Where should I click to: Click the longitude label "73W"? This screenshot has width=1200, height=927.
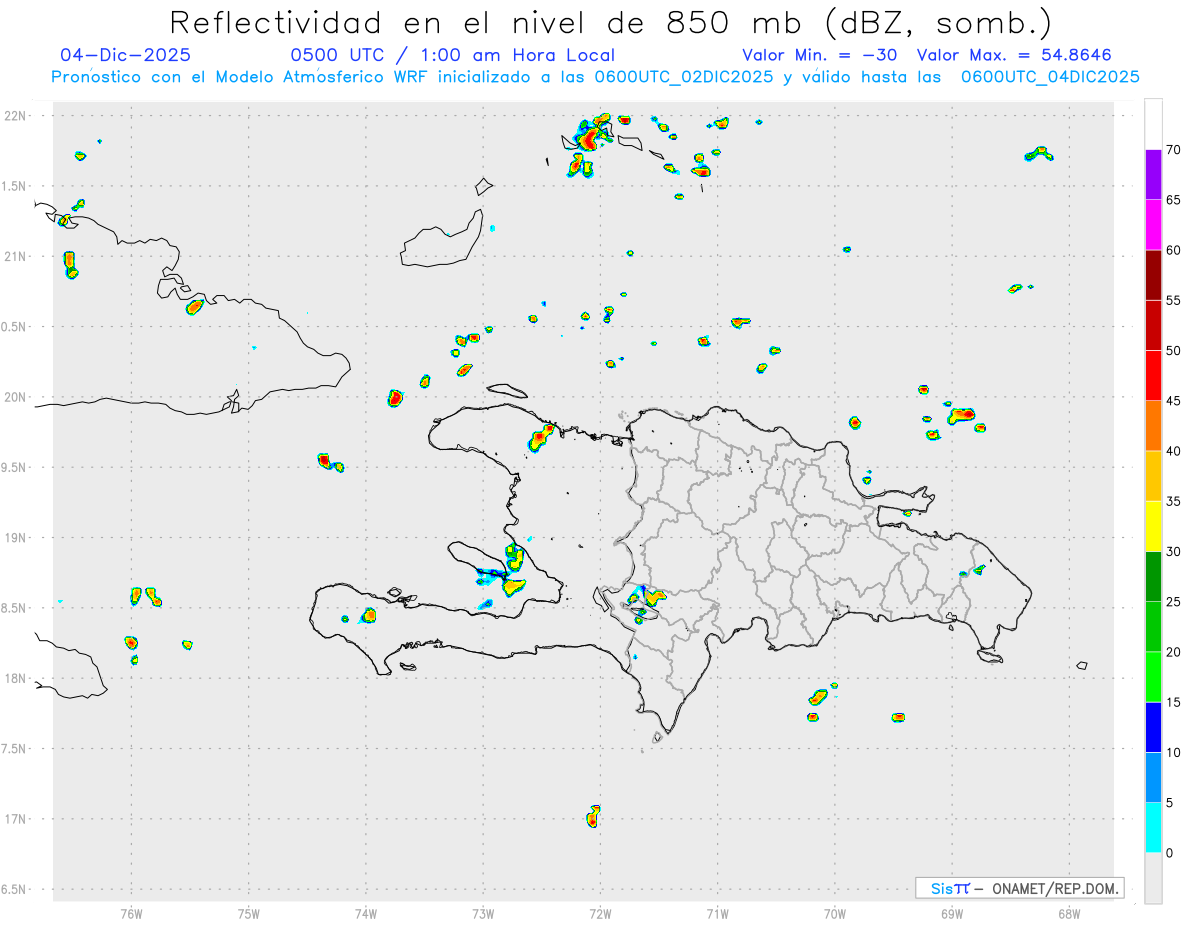pos(483,913)
